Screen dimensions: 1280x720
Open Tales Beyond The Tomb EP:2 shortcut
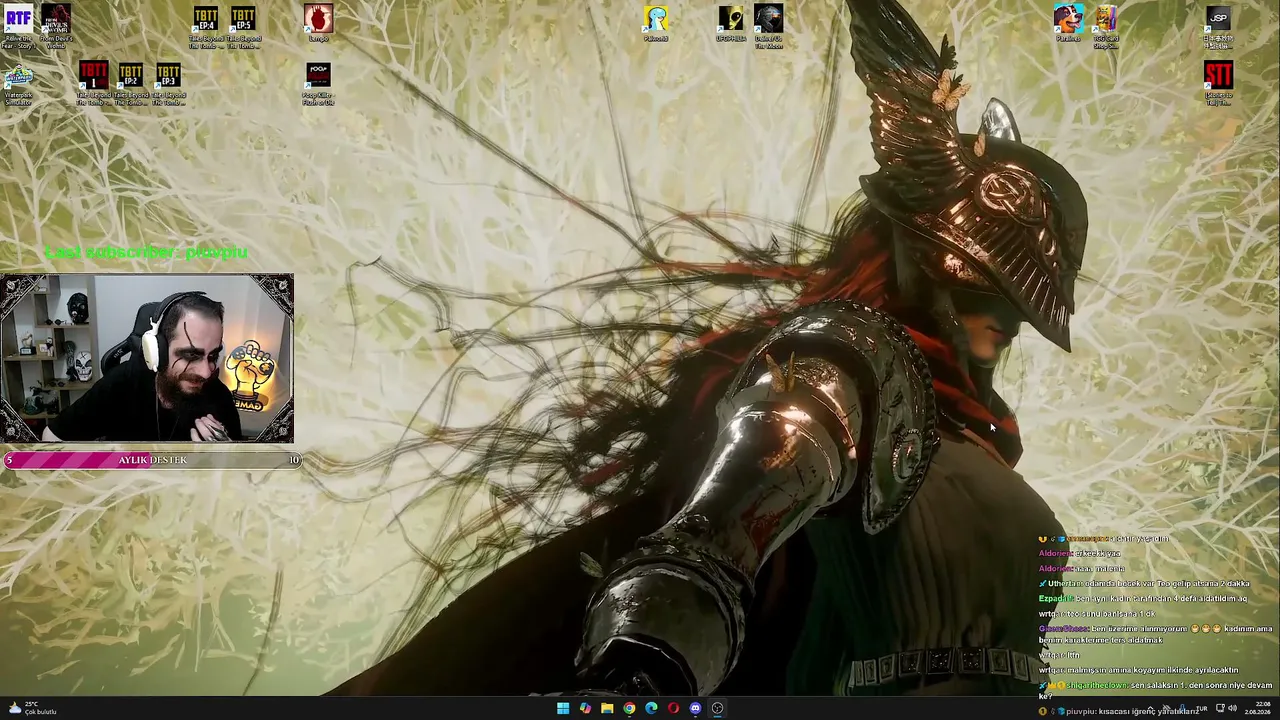tap(131, 83)
